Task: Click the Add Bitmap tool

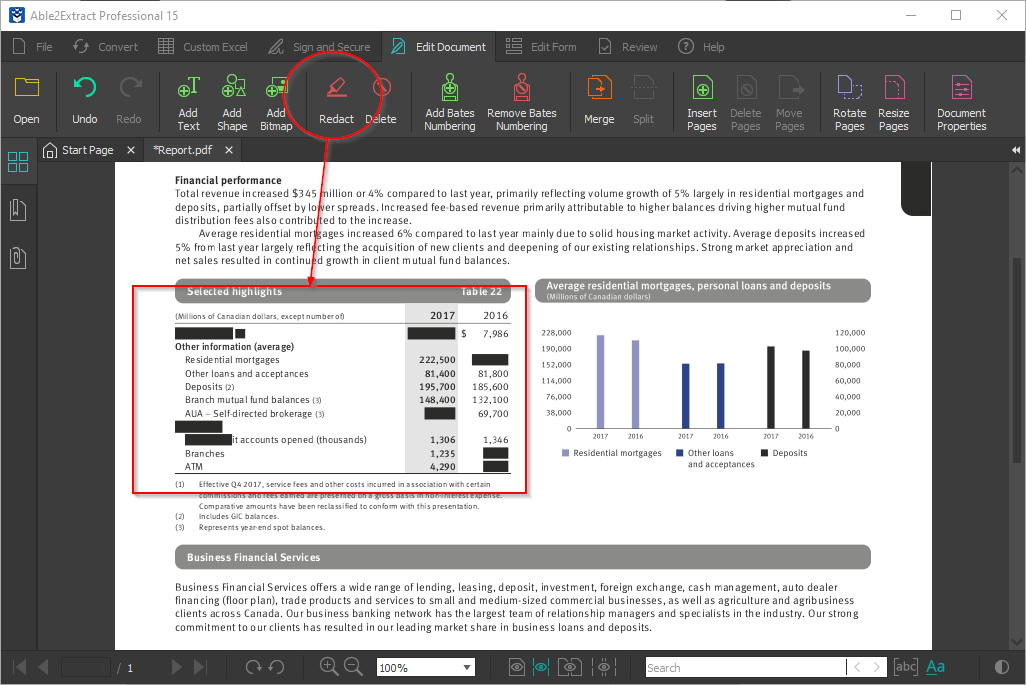Action: [x=277, y=100]
